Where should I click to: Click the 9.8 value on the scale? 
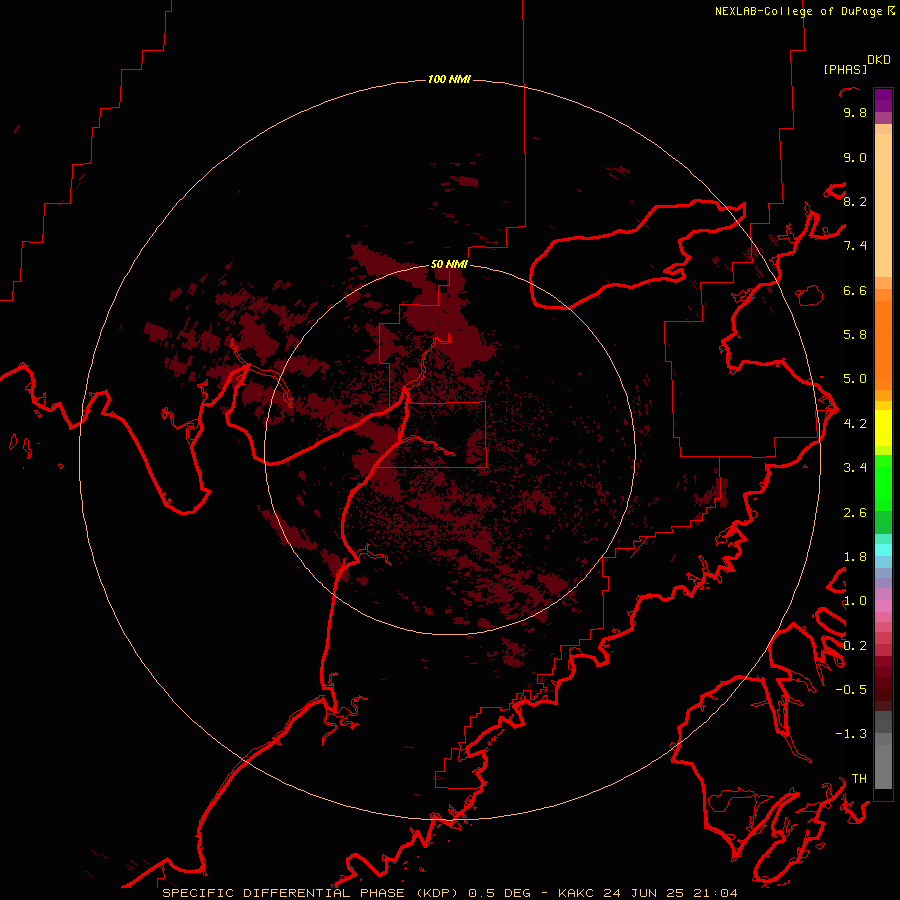click(855, 113)
